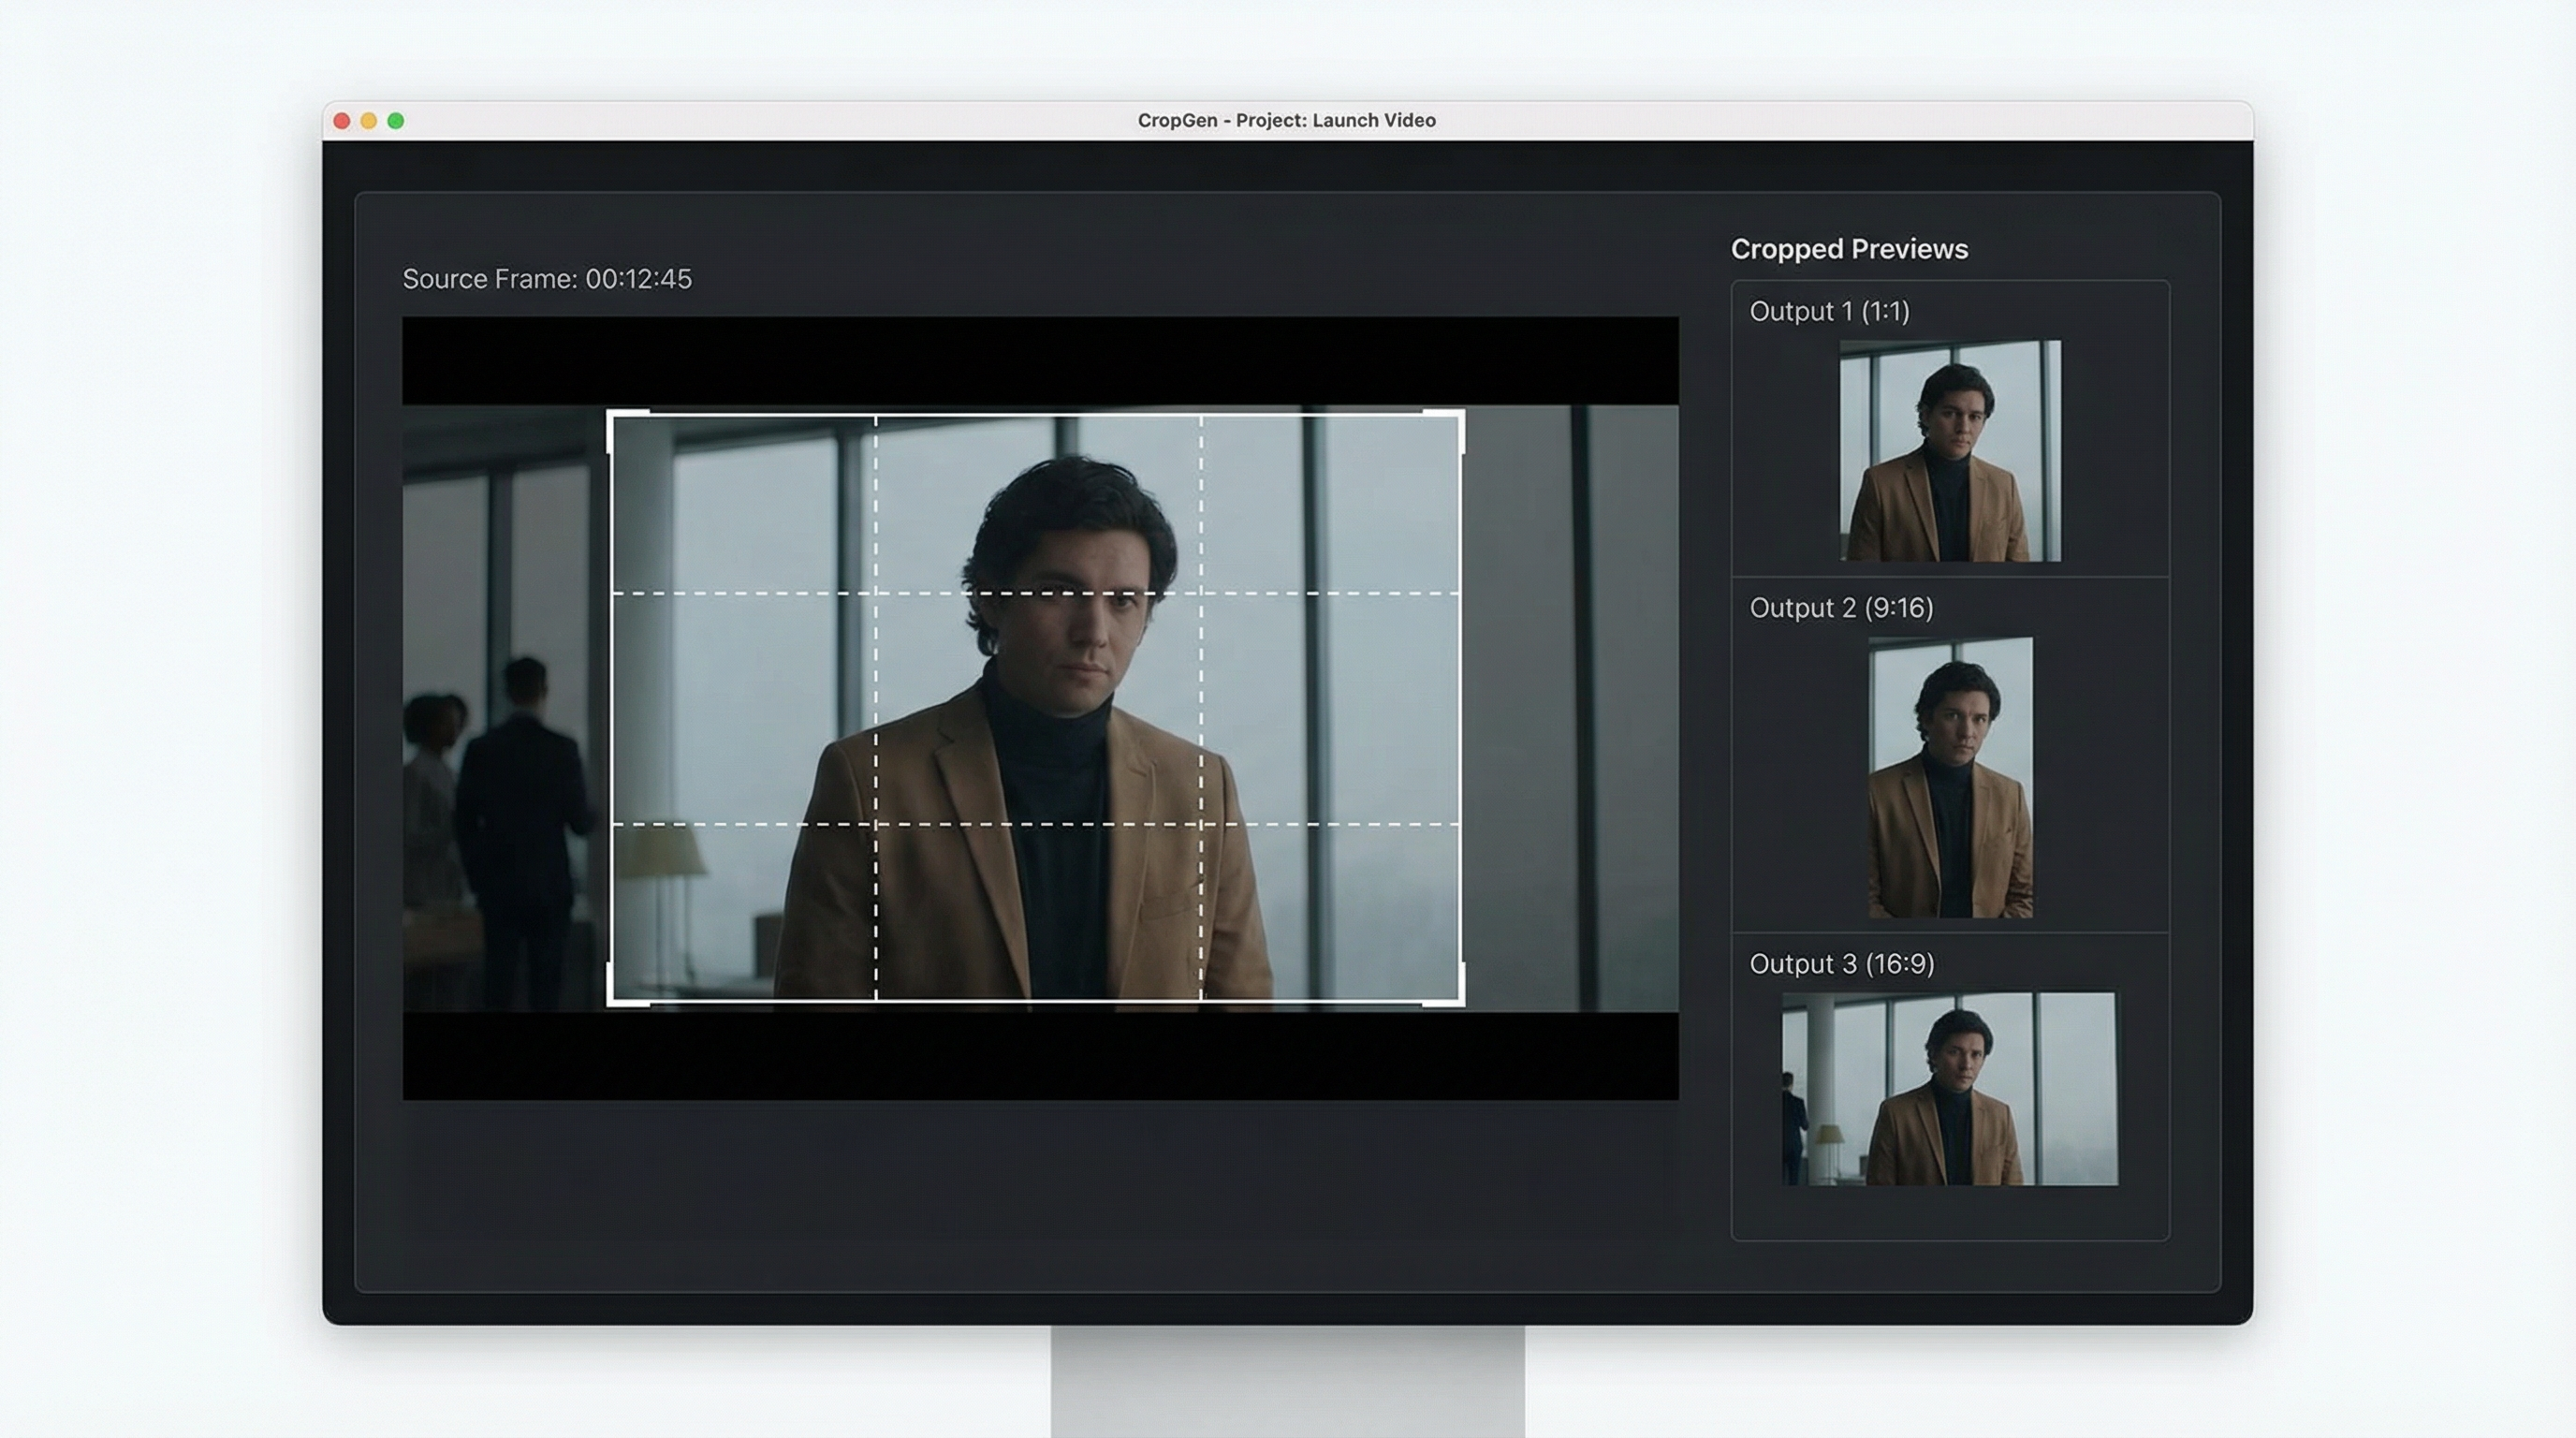Click the top-left crop corner handle
This screenshot has width=2576, height=1438.
(611, 414)
